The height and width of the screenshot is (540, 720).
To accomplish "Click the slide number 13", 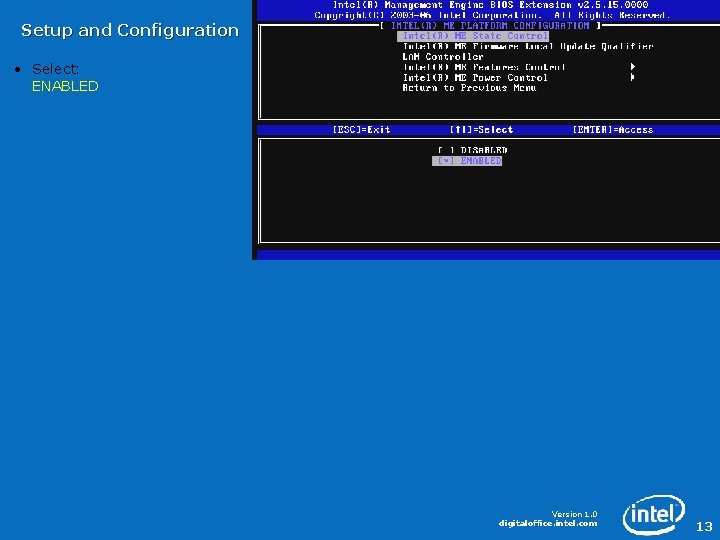I will pos(704,526).
